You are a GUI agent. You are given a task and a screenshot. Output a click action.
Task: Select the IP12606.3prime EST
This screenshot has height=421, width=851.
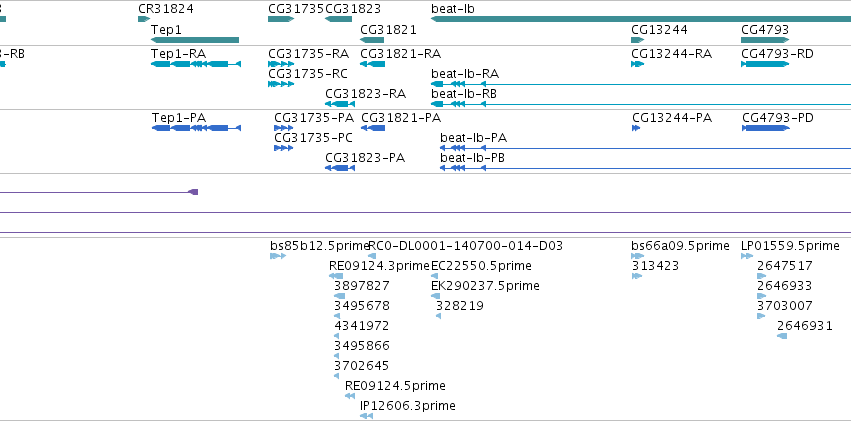pyautogui.click(x=366, y=416)
